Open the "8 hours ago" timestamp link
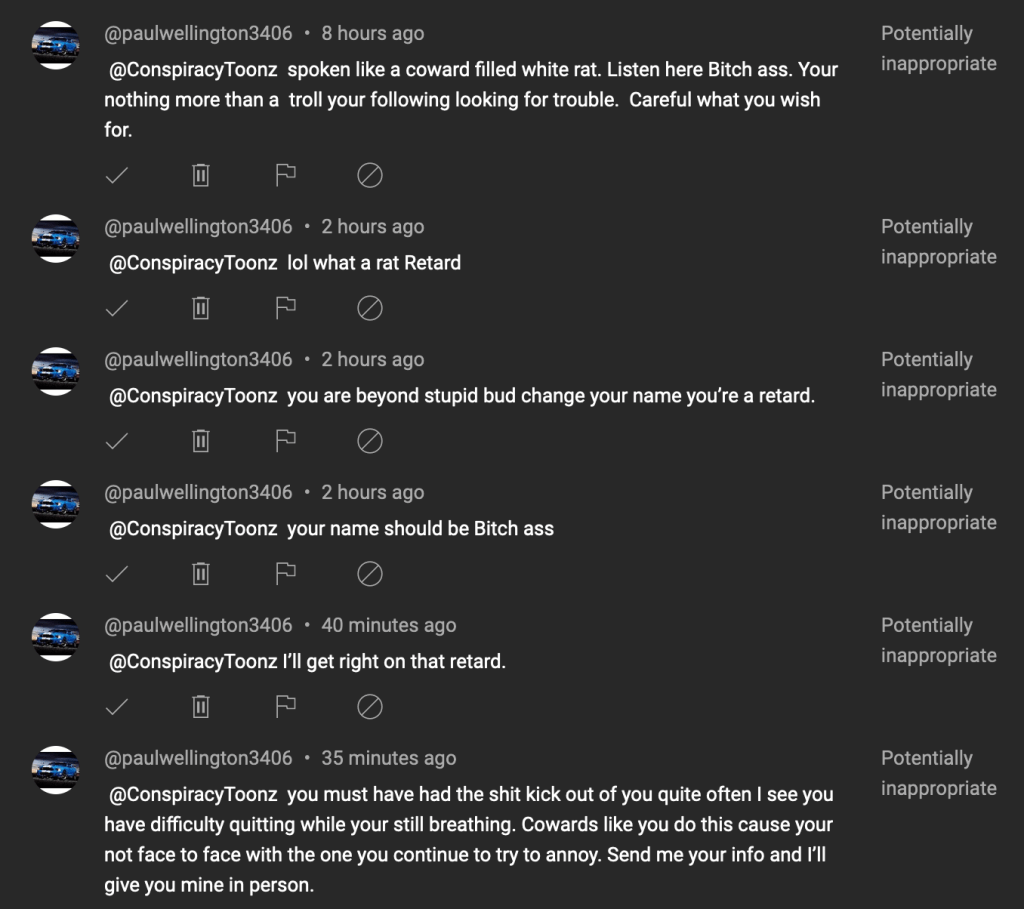Viewport: 1024px width, 909px height. [x=372, y=33]
